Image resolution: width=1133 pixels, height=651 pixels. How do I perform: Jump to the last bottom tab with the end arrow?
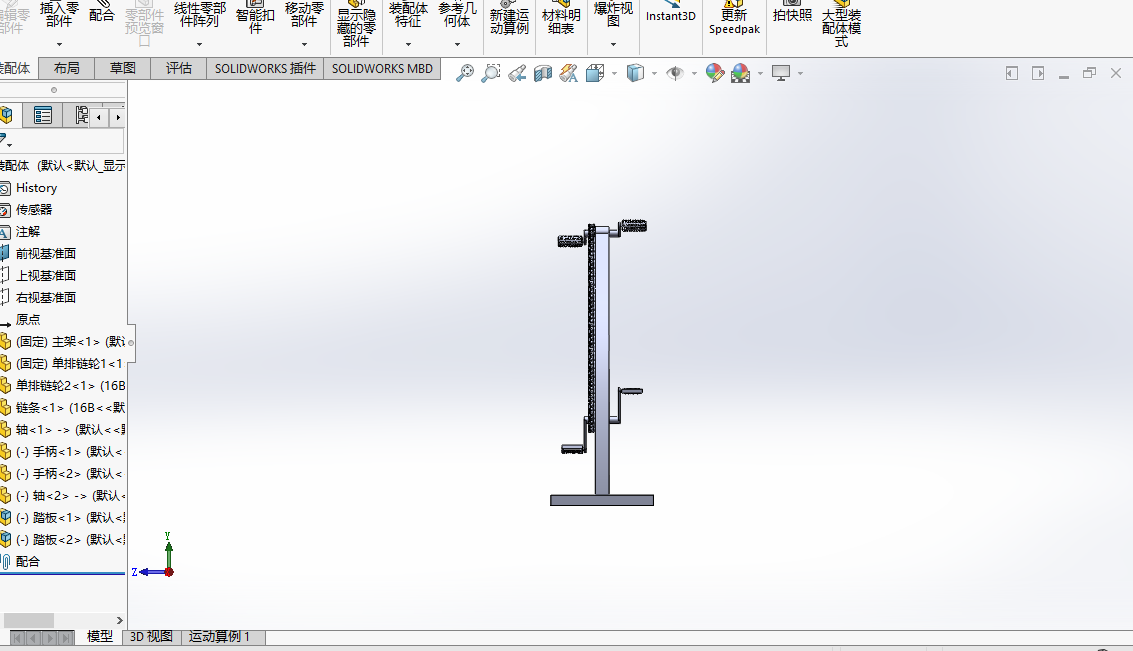(66, 638)
